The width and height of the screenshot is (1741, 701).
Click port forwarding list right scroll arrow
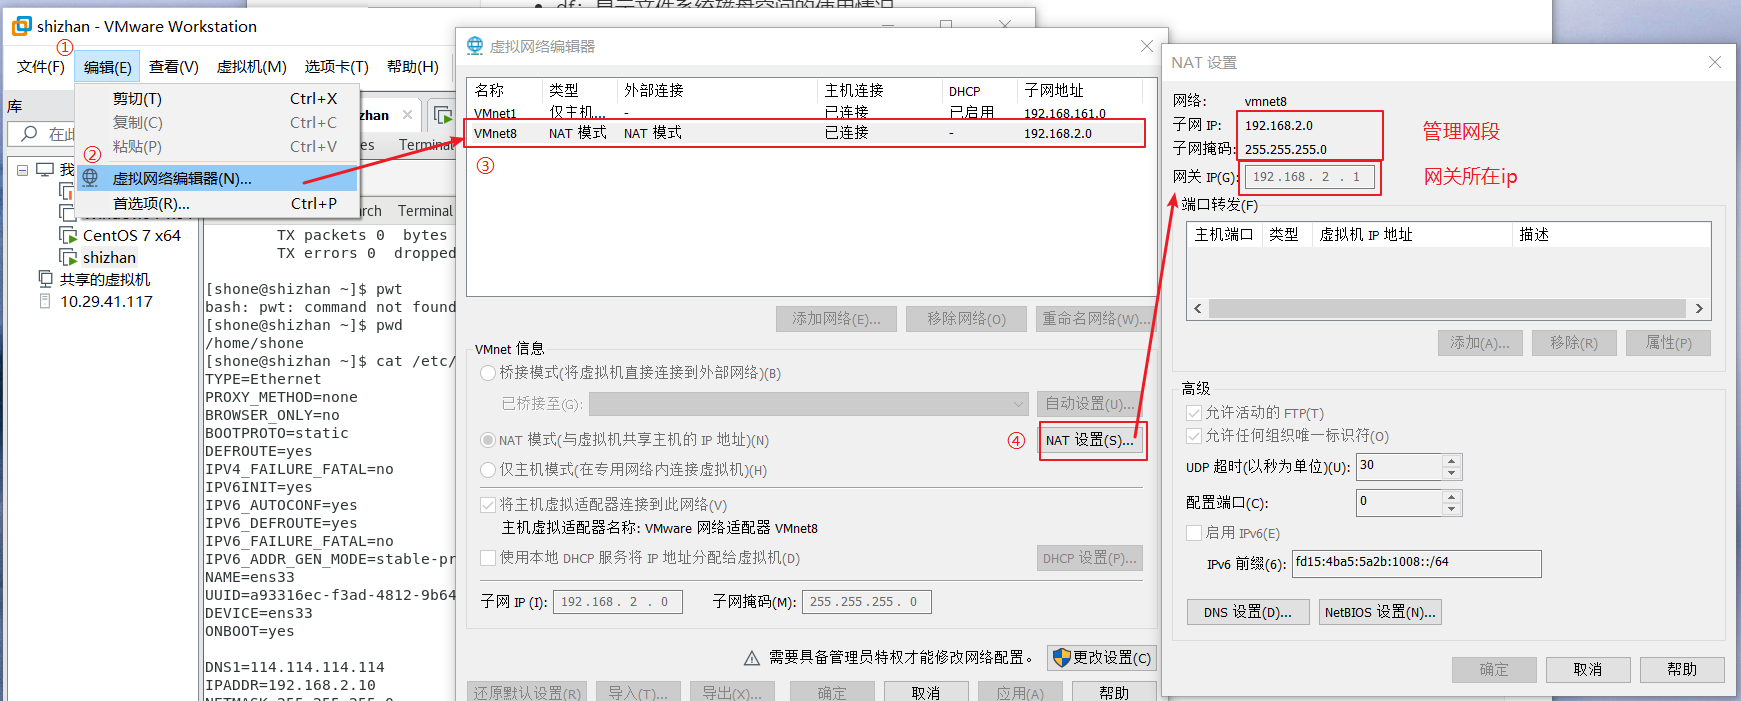pyautogui.click(x=1699, y=309)
